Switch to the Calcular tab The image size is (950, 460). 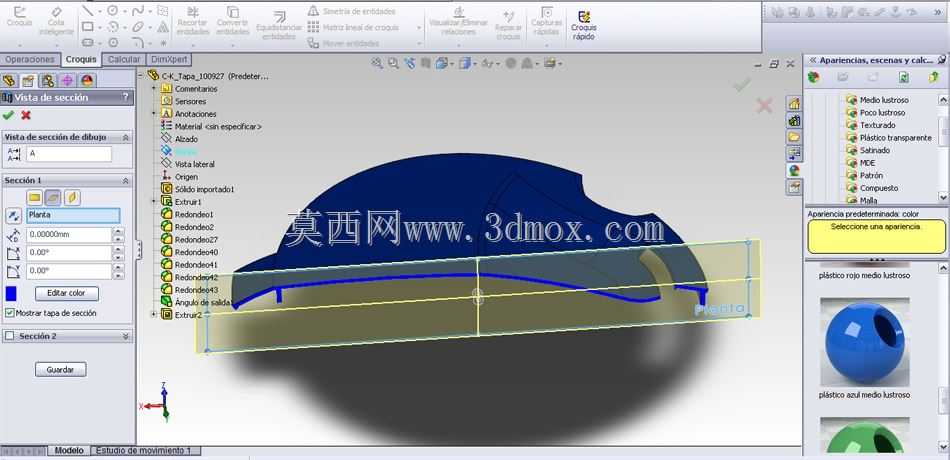(124, 59)
